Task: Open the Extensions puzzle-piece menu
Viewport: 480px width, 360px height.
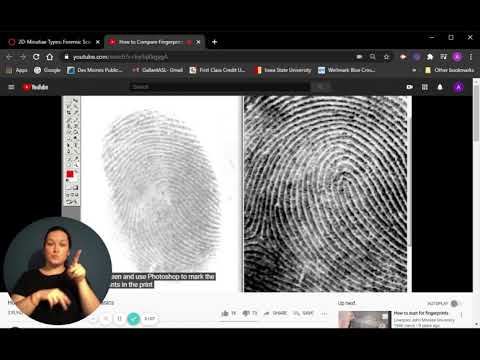Action: pyautogui.click(x=430, y=57)
